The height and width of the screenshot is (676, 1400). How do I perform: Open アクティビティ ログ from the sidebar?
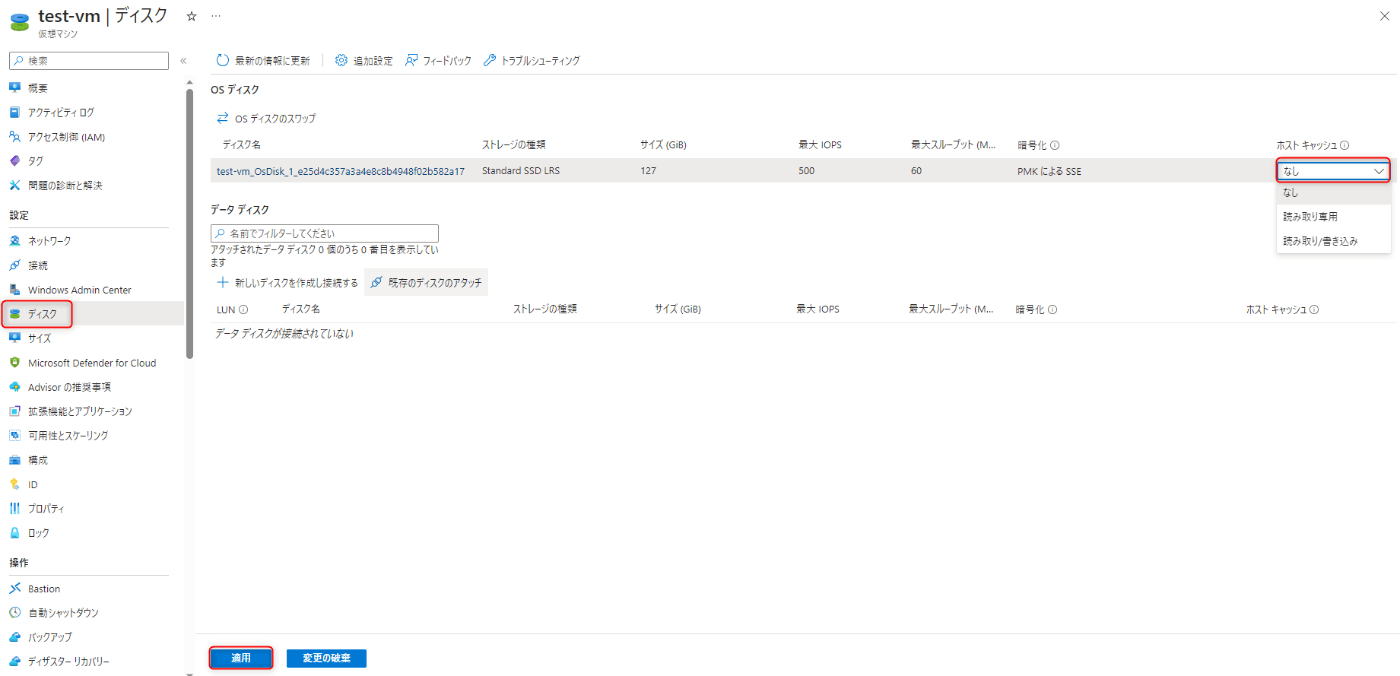pyautogui.click(x=61, y=112)
